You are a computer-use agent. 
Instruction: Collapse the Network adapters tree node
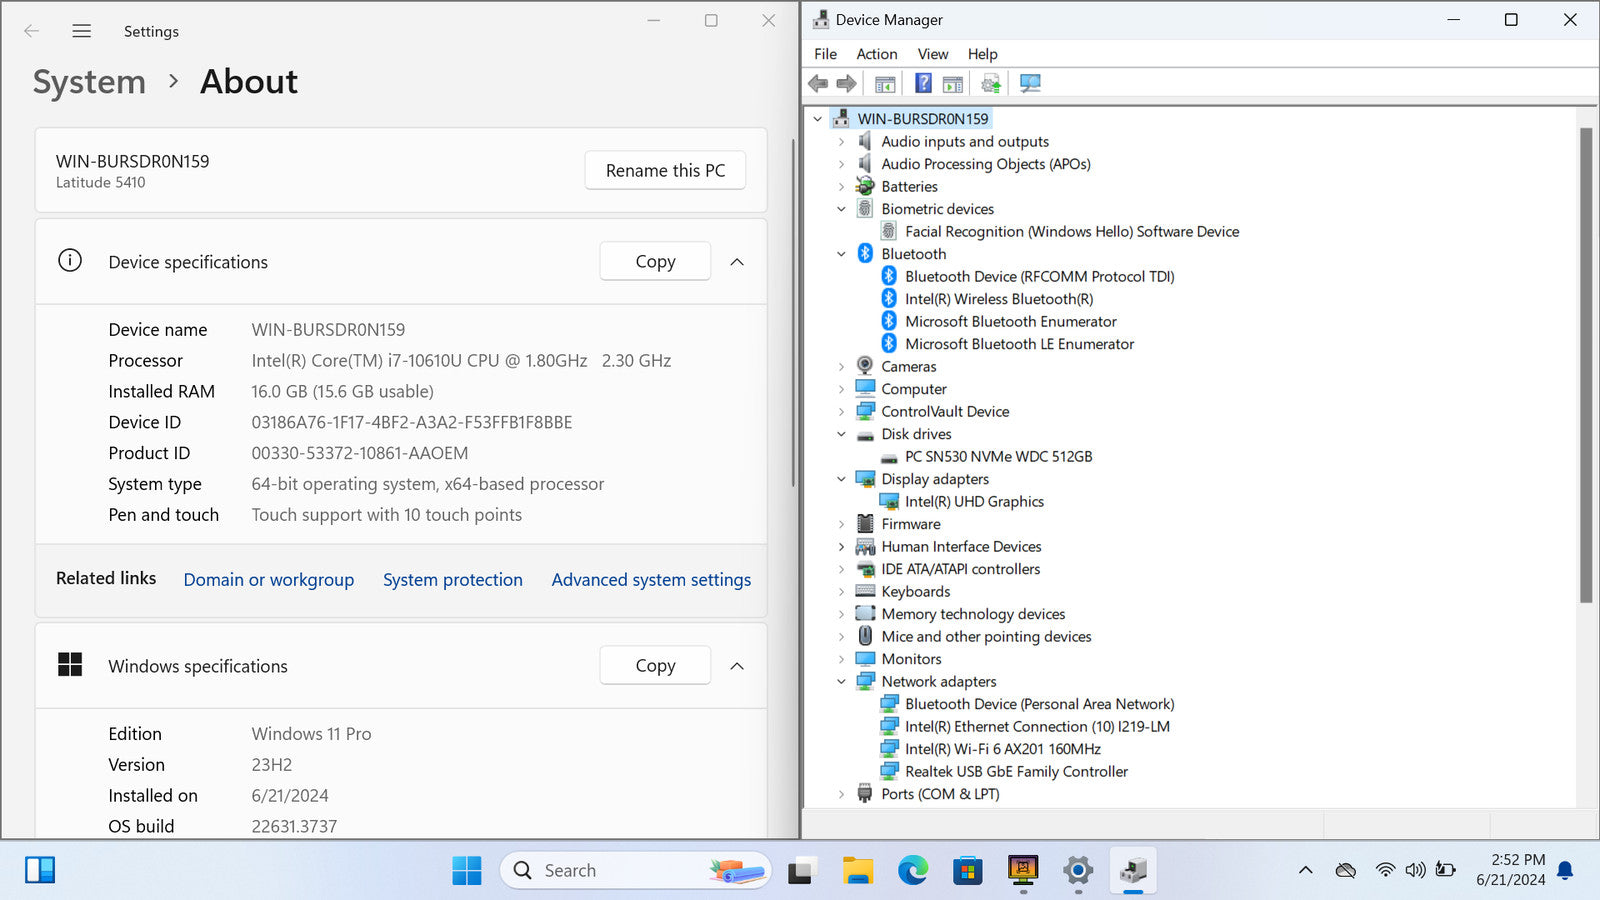[841, 682]
